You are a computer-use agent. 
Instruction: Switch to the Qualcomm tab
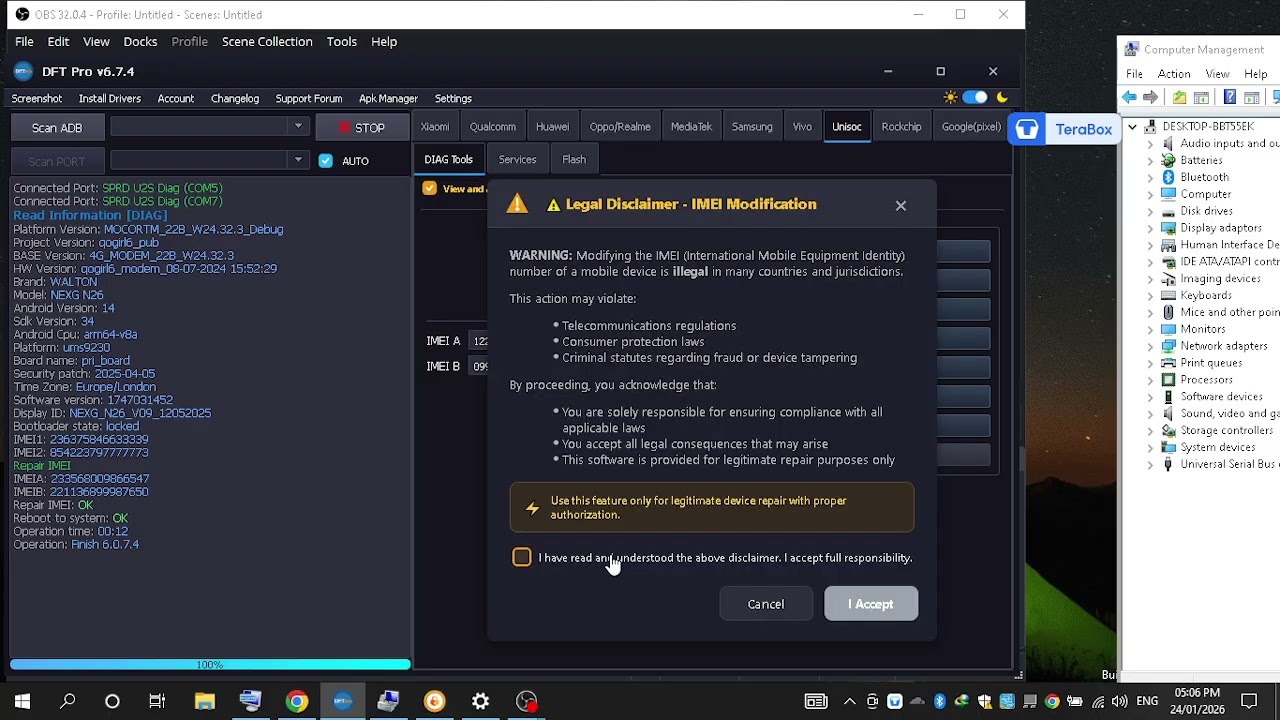(x=493, y=127)
